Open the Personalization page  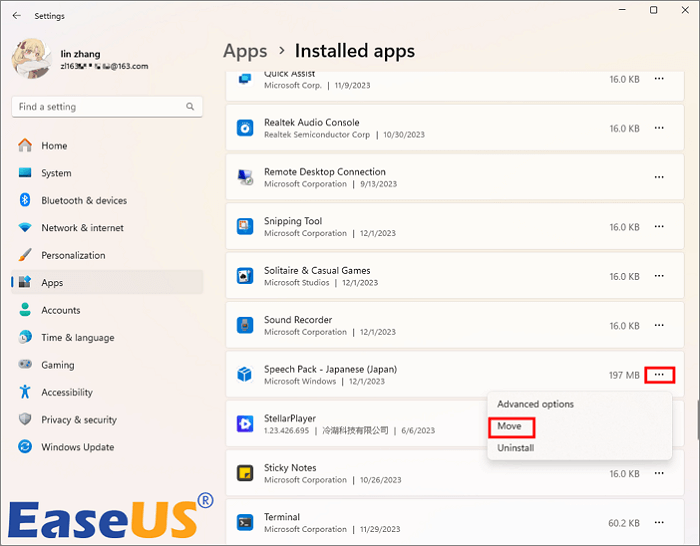pos(107,255)
